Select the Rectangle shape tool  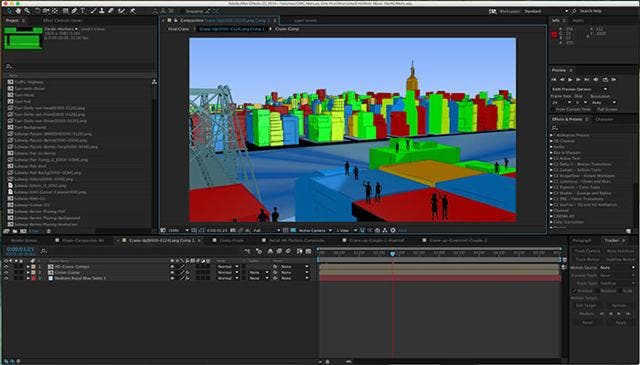point(66,11)
